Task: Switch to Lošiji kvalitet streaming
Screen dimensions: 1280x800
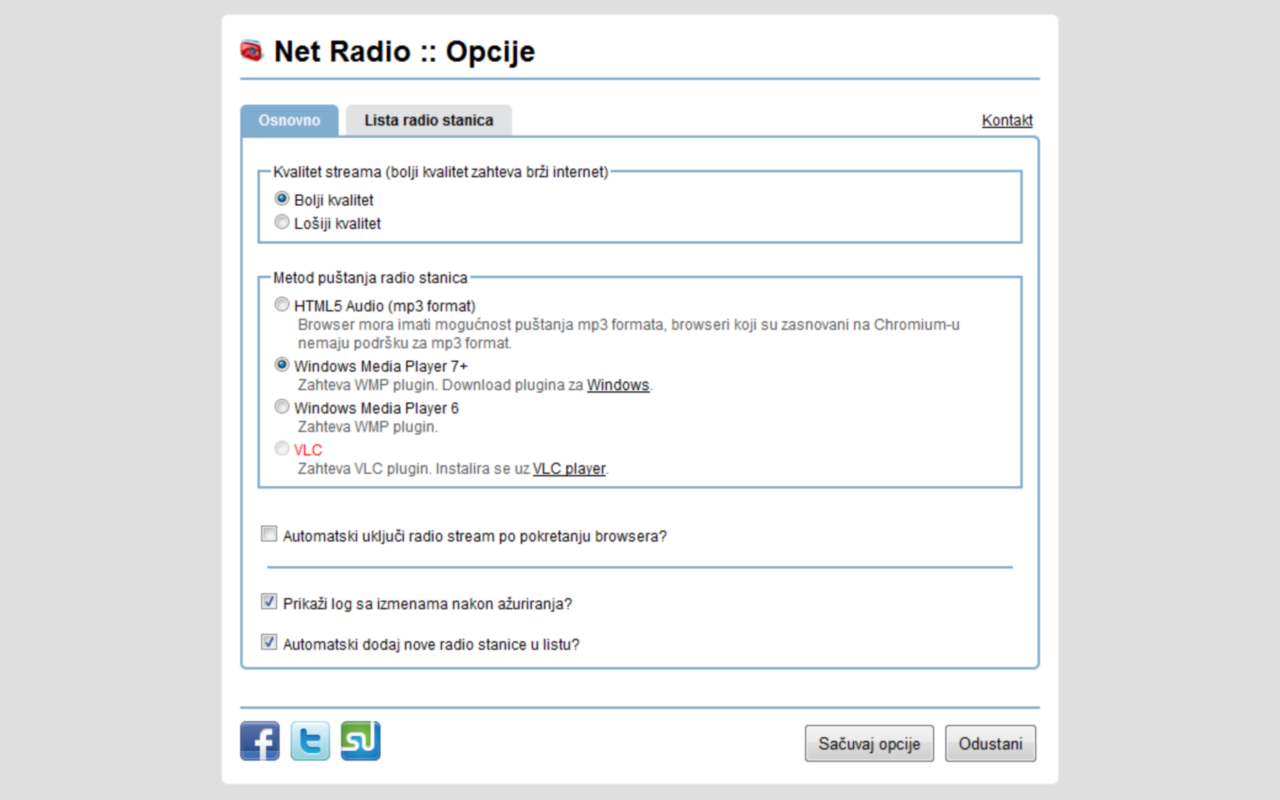Action: (281, 221)
